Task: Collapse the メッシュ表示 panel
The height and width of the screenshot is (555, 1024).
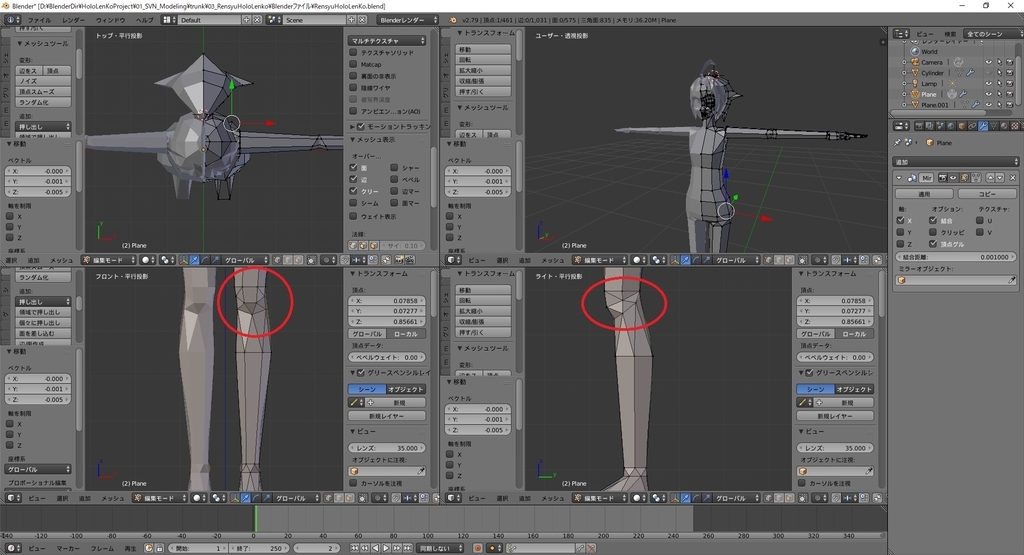Action: pos(353,140)
